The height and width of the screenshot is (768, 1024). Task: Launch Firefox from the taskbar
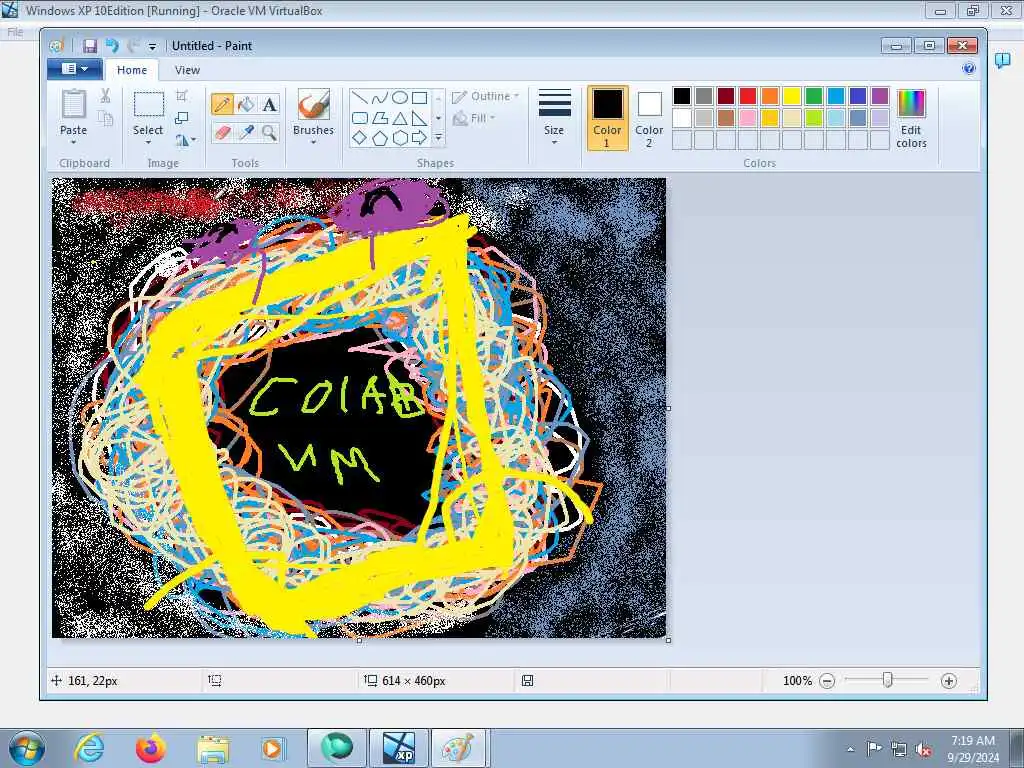tap(151, 748)
